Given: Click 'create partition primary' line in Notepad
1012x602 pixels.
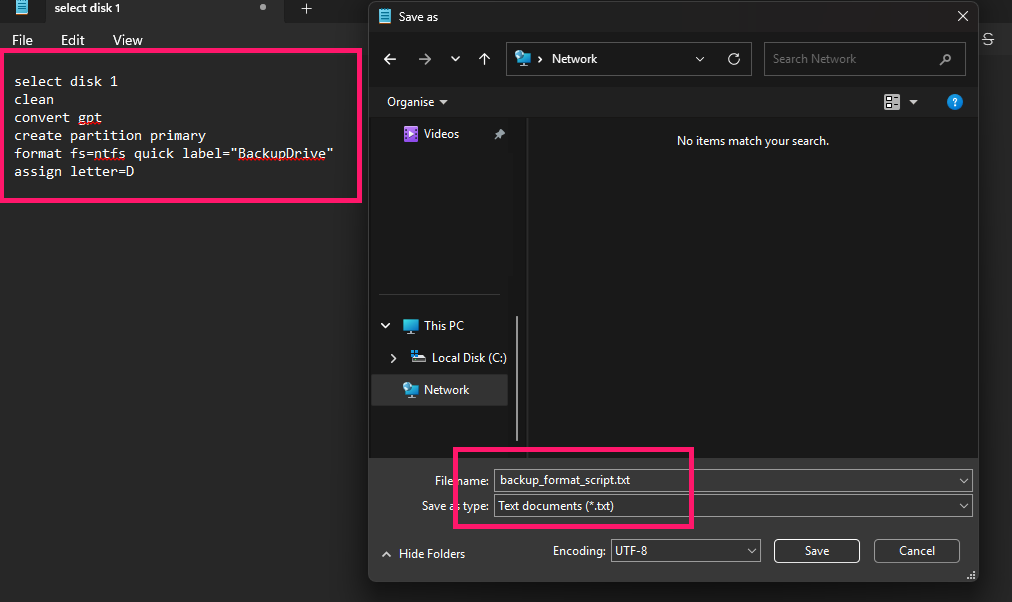Looking at the screenshot, I should (110, 135).
